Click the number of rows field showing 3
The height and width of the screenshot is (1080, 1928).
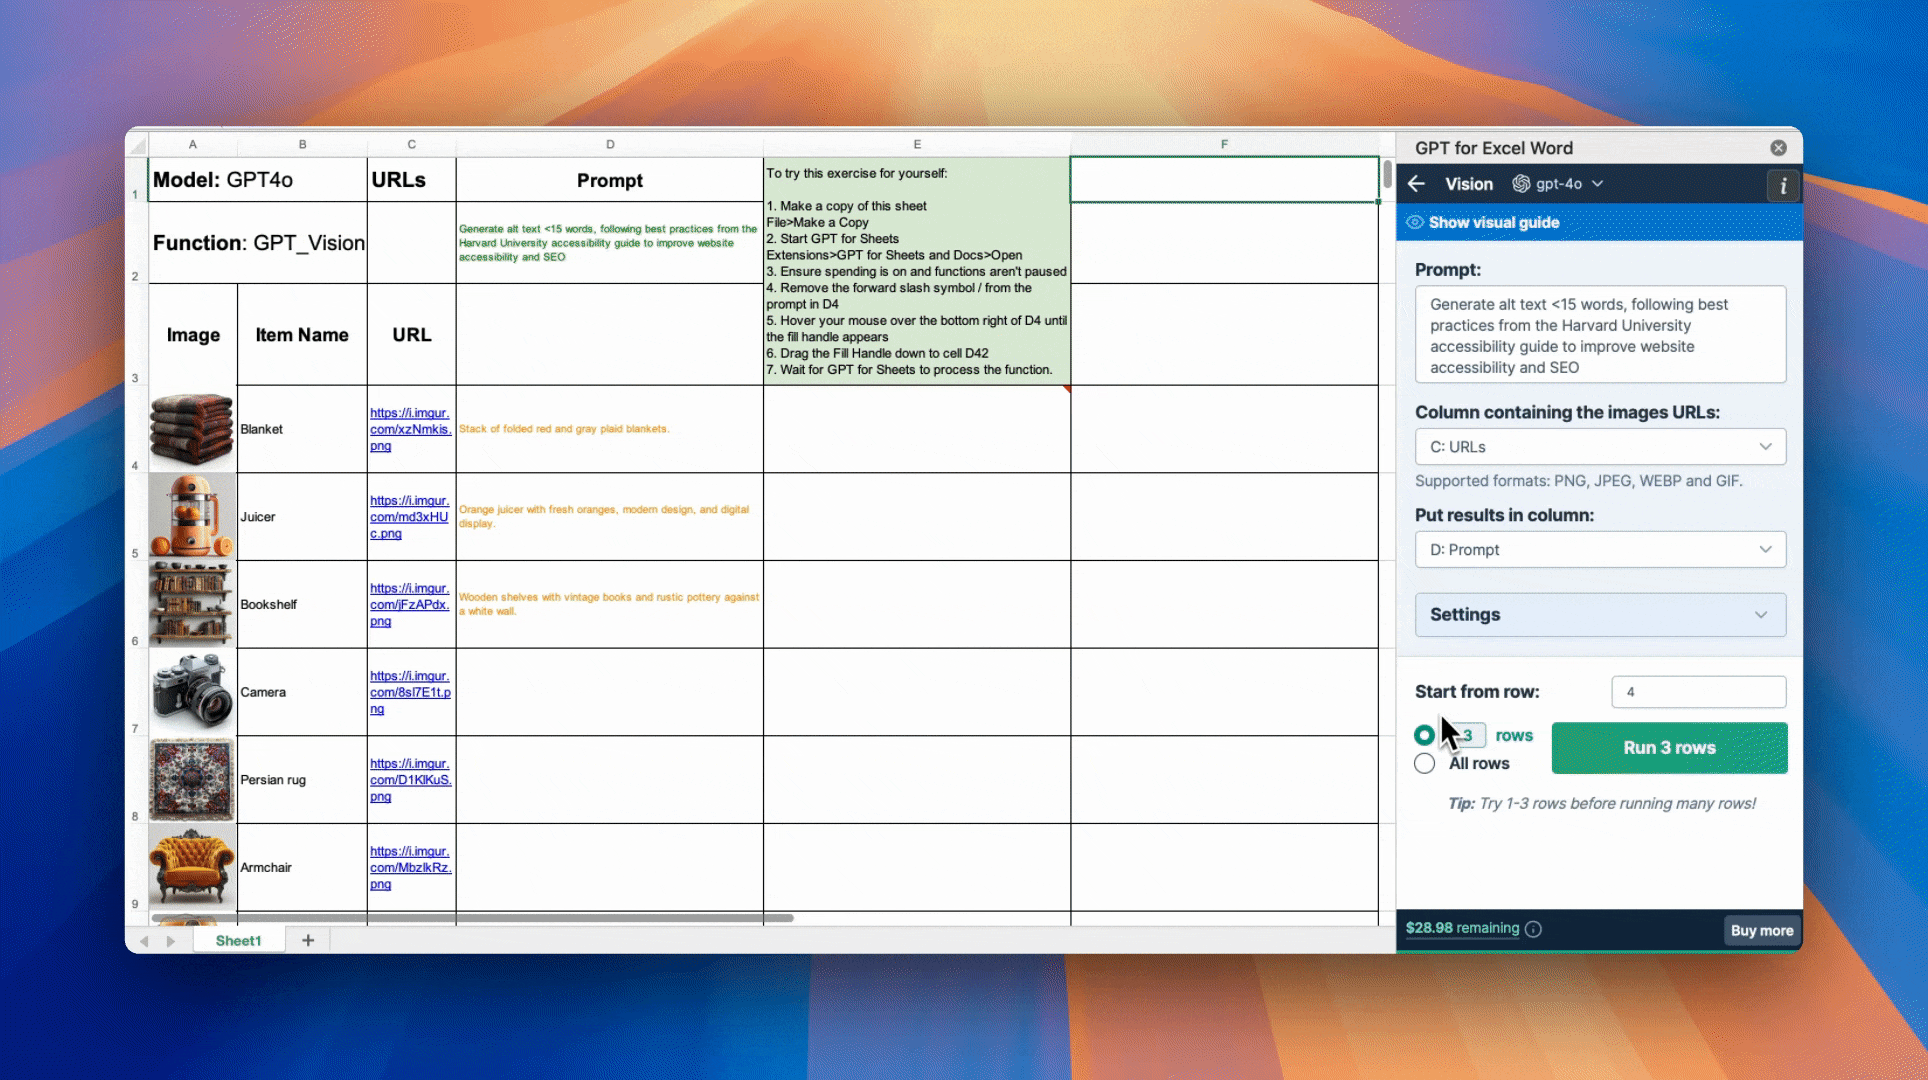(1466, 736)
